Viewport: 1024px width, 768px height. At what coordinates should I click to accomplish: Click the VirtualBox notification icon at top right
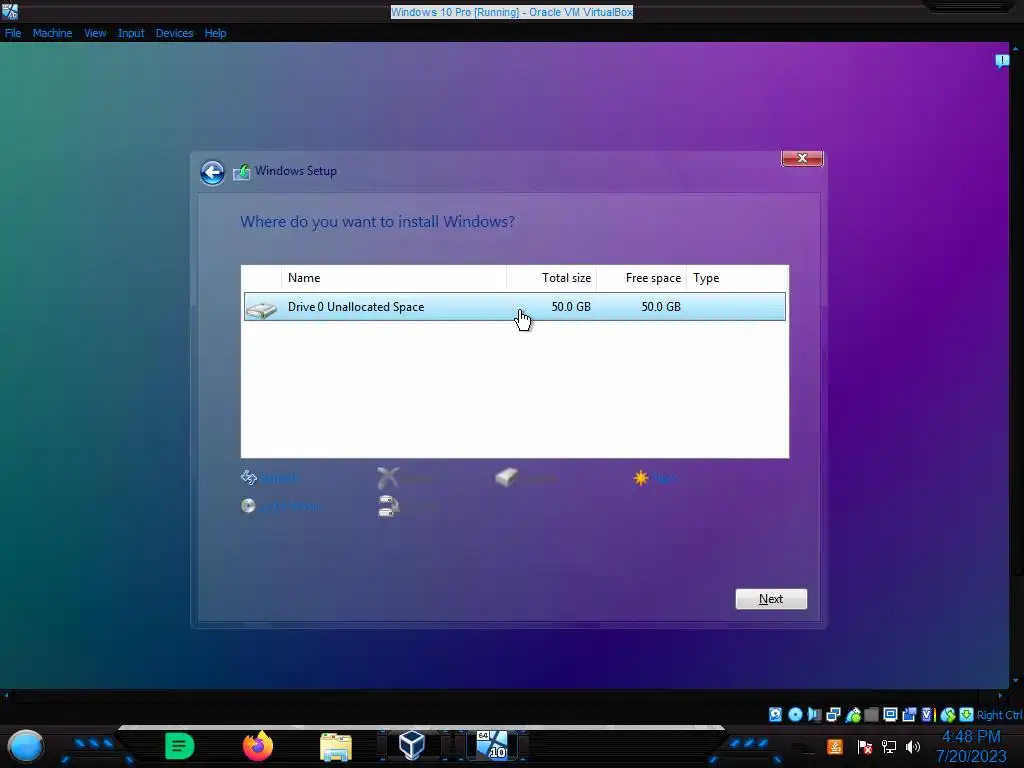click(1002, 61)
